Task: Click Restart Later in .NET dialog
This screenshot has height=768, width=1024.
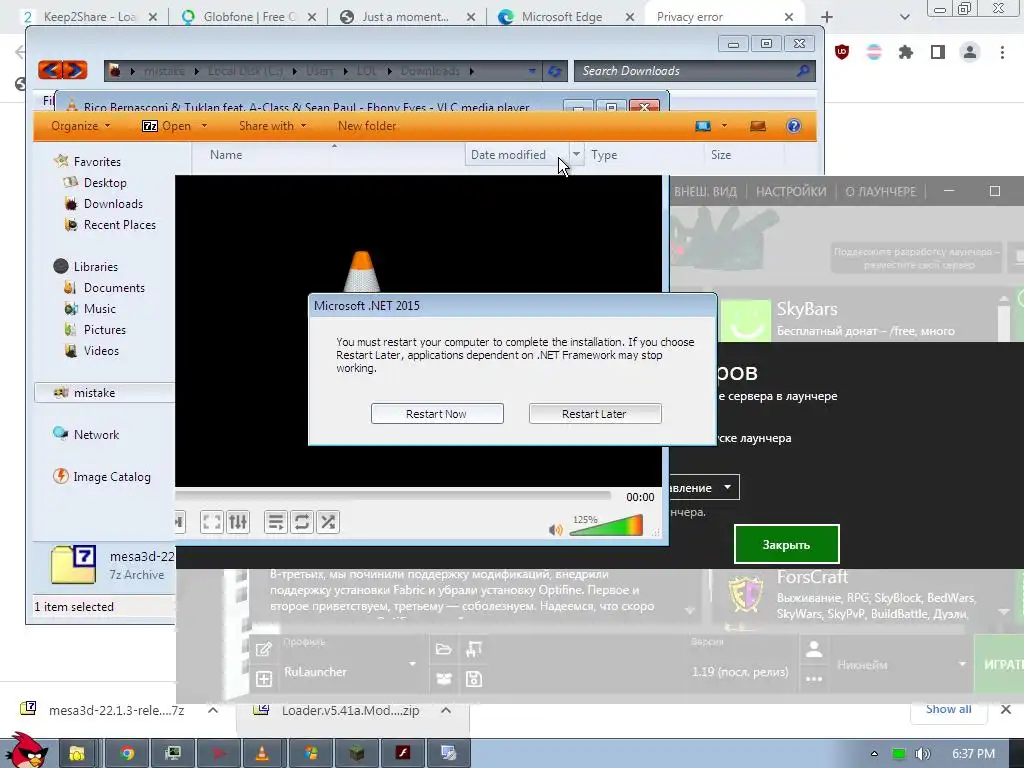Action: pos(595,413)
